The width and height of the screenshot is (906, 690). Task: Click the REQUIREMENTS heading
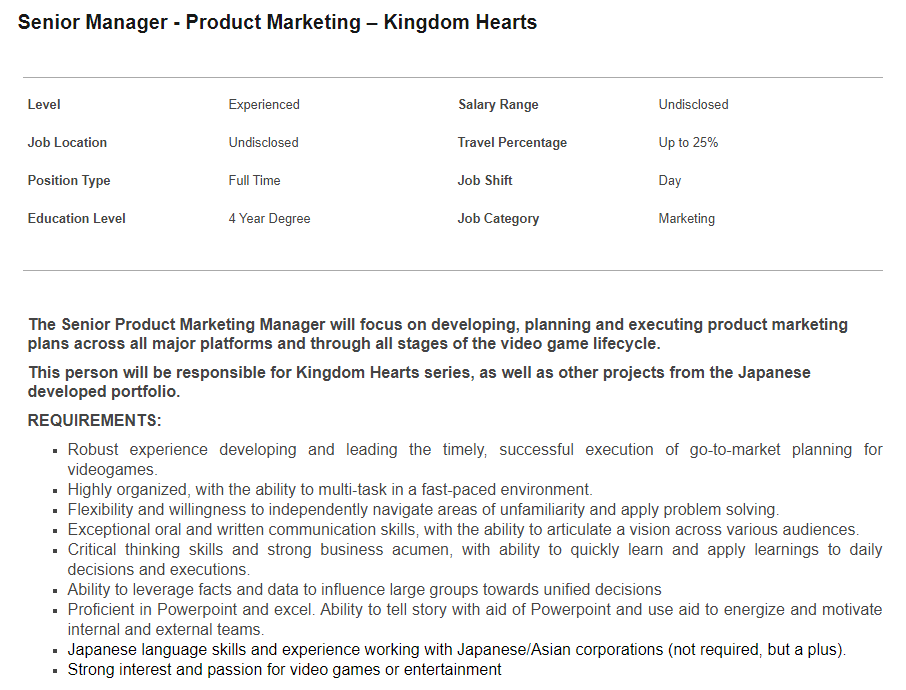click(95, 420)
